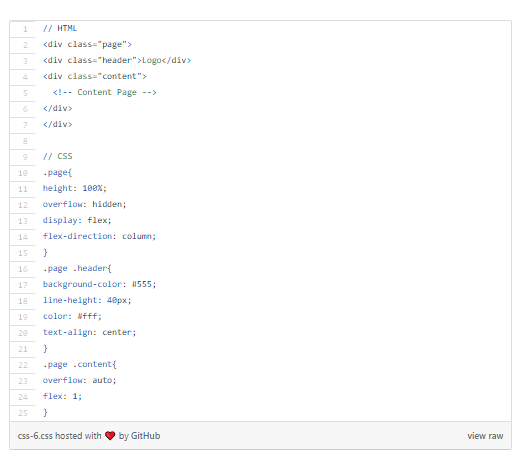Select line number 22
523x469 pixels.
click(x=23, y=365)
